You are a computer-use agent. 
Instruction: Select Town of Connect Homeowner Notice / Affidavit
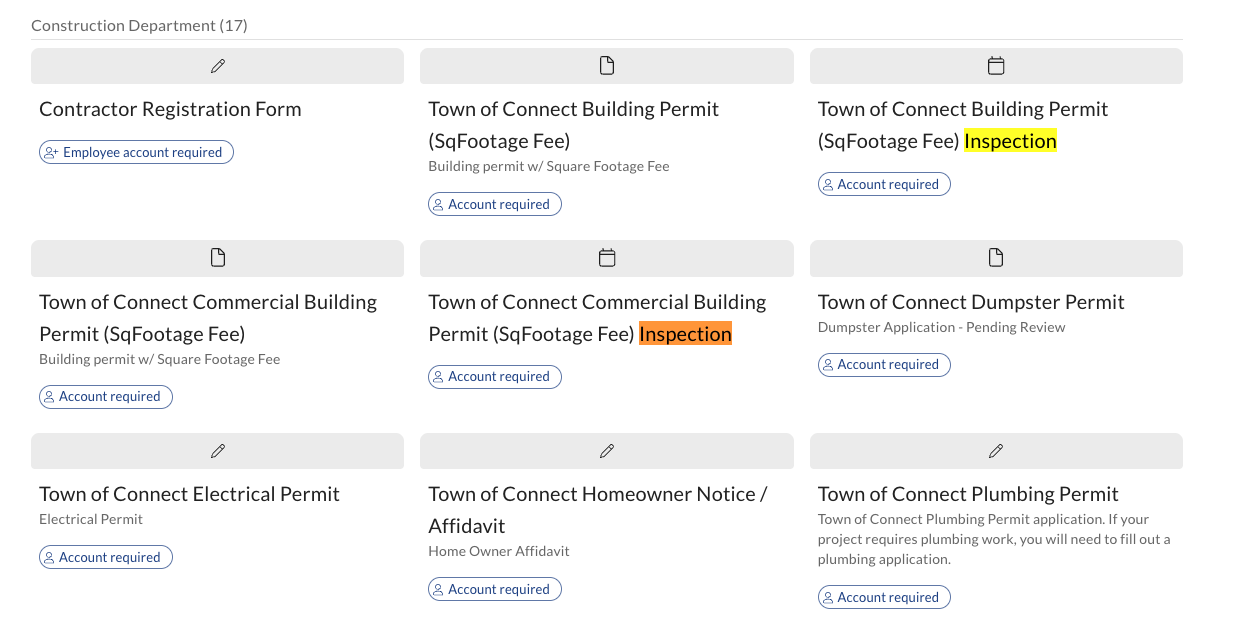pyautogui.click(x=597, y=509)
